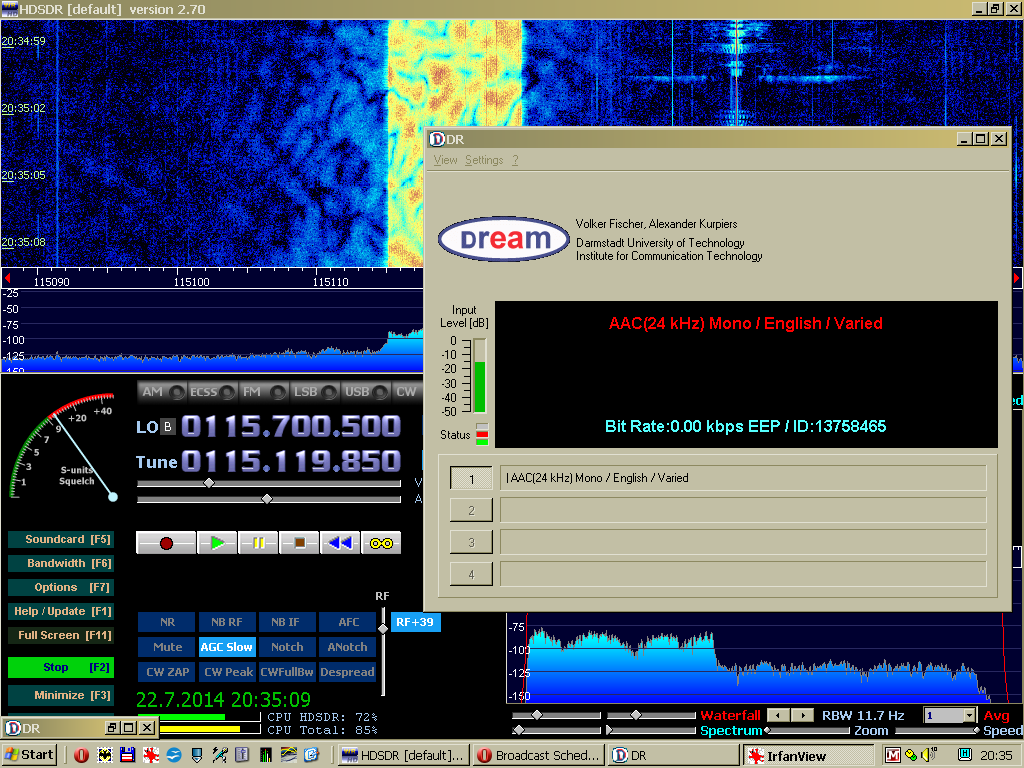This screenshot has width=1024, height=768.
Task: Switch to the DR taskbar button
Action: 673,756
